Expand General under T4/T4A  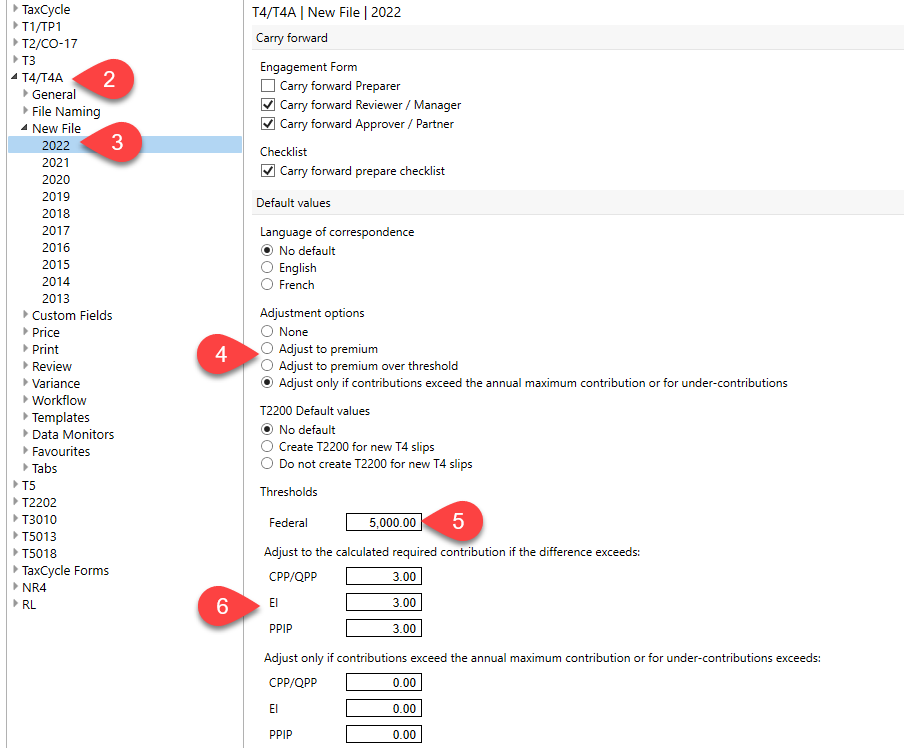click(25, 93)
